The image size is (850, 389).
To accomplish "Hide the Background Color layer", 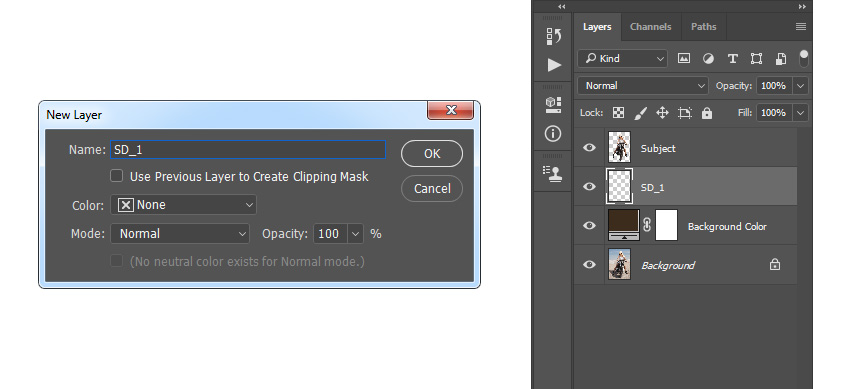I will coord(589,225).
